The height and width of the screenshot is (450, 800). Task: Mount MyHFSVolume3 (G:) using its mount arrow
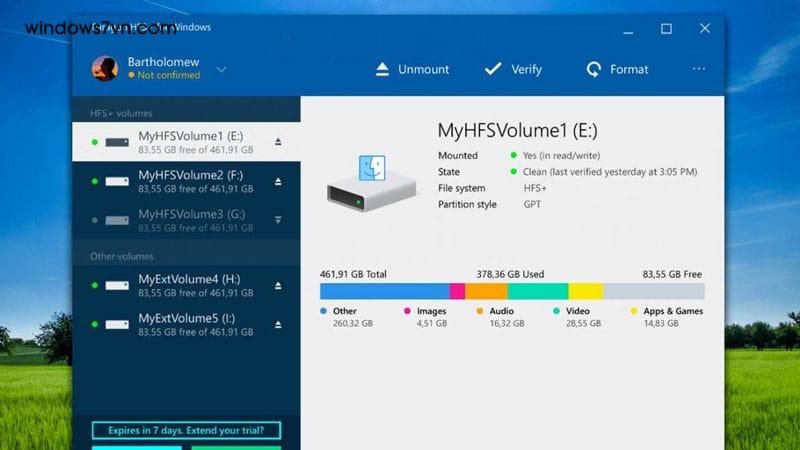point(278,220)
